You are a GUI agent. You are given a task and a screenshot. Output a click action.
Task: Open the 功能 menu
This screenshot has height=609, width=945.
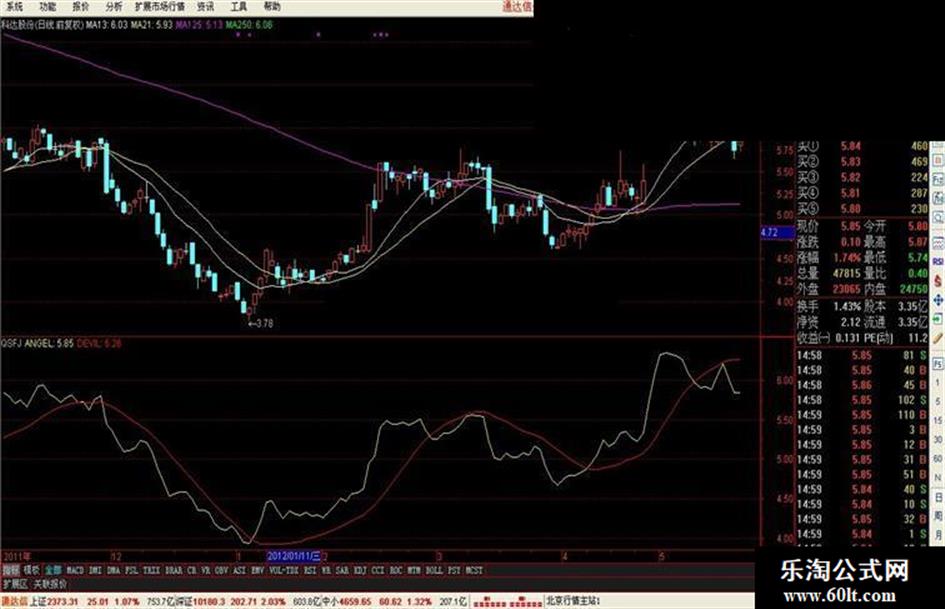(48, 7)
